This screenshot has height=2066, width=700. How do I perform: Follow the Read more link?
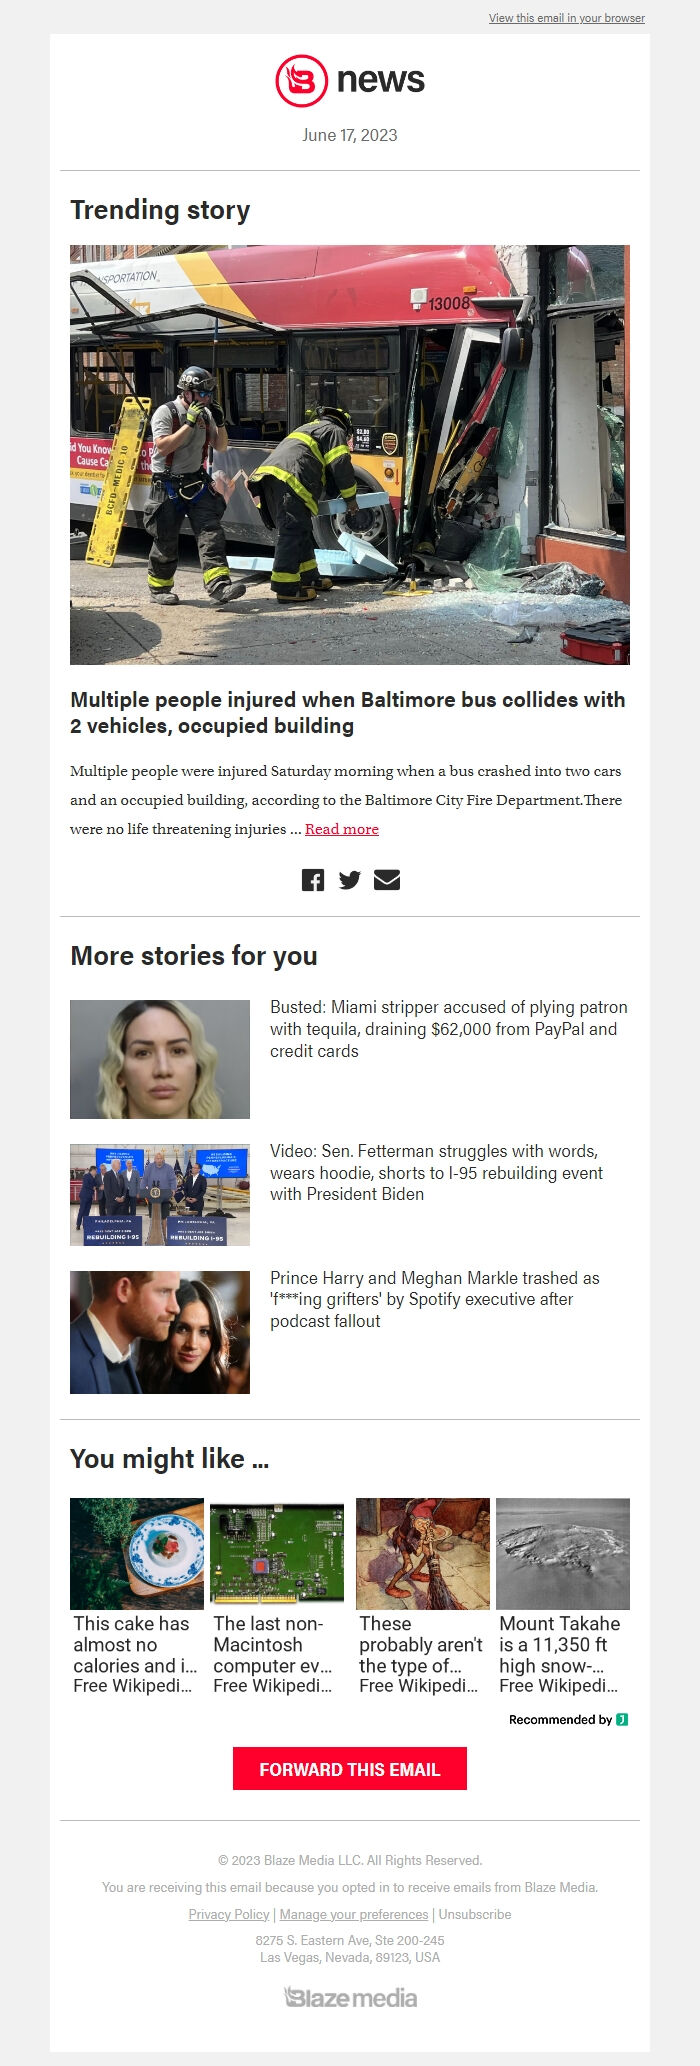point(342,829)
